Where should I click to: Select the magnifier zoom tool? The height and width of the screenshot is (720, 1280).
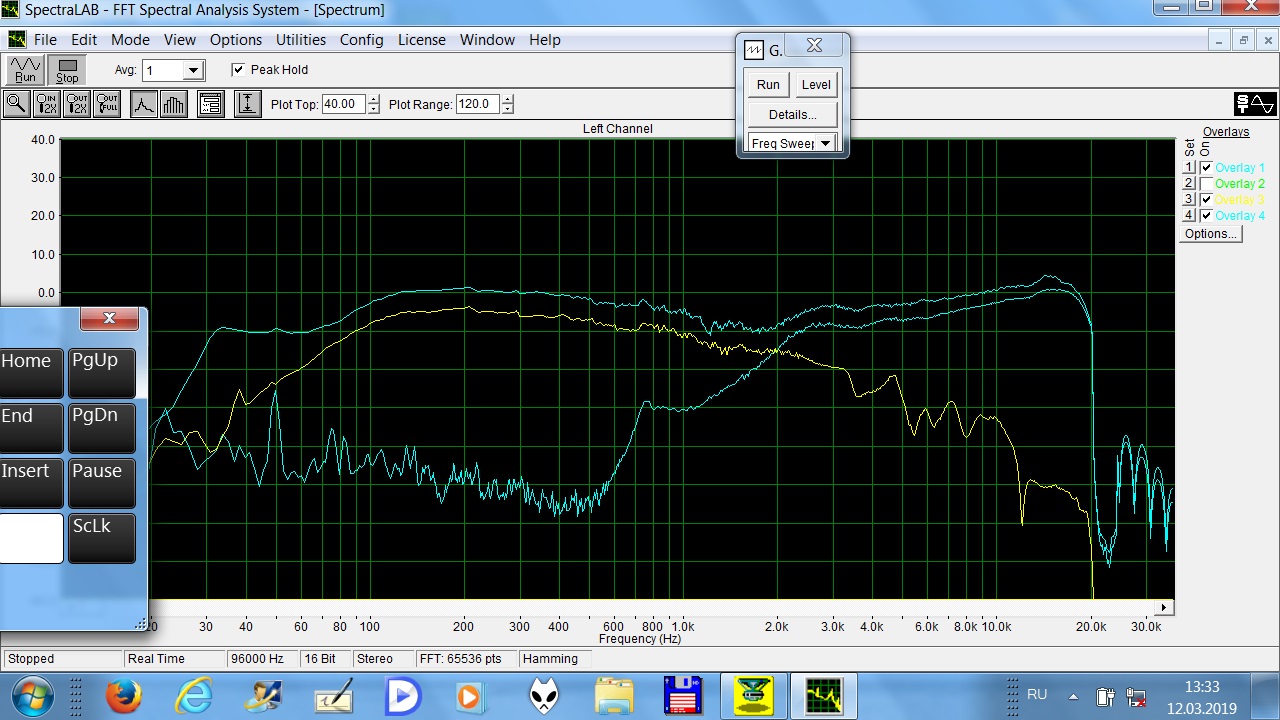(x=16, y=104)
